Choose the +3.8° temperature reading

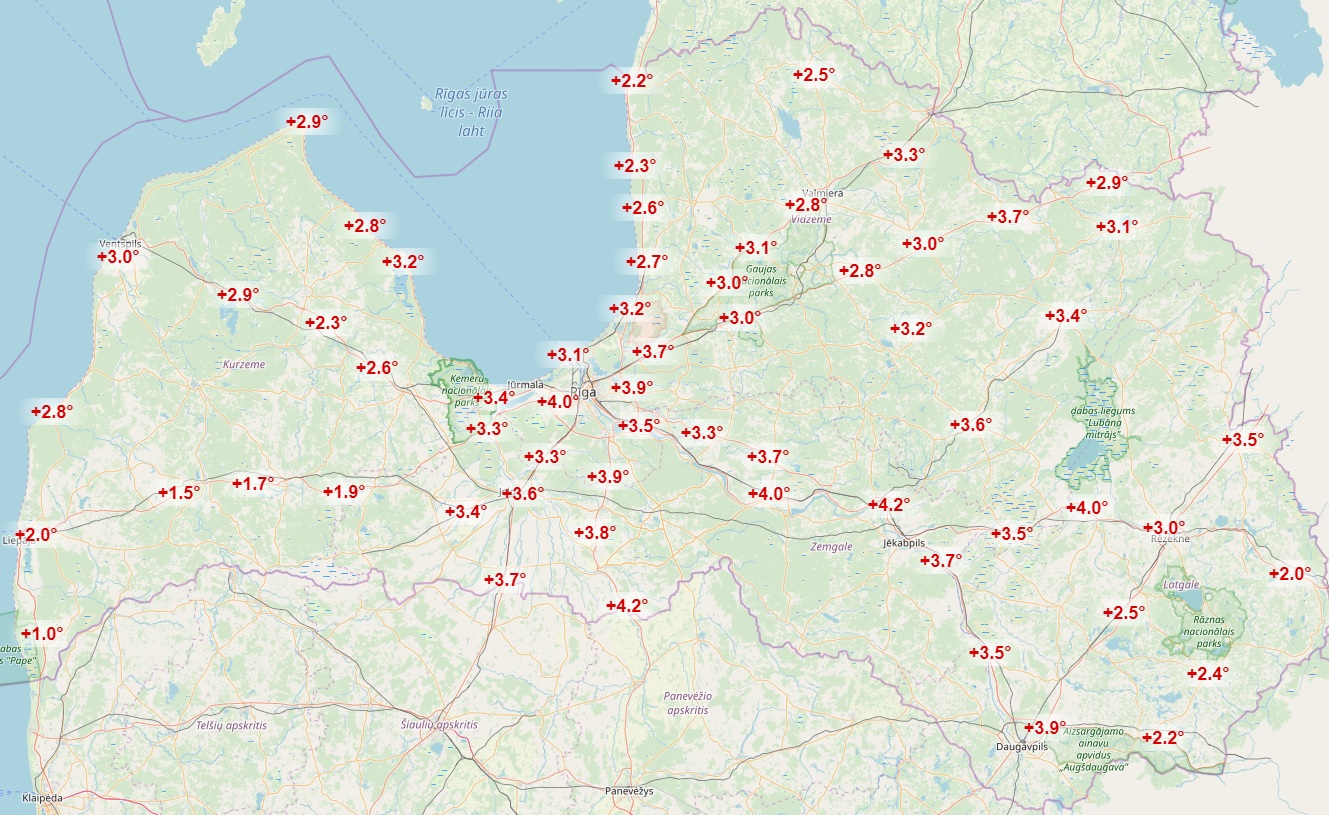click(595, 532)
